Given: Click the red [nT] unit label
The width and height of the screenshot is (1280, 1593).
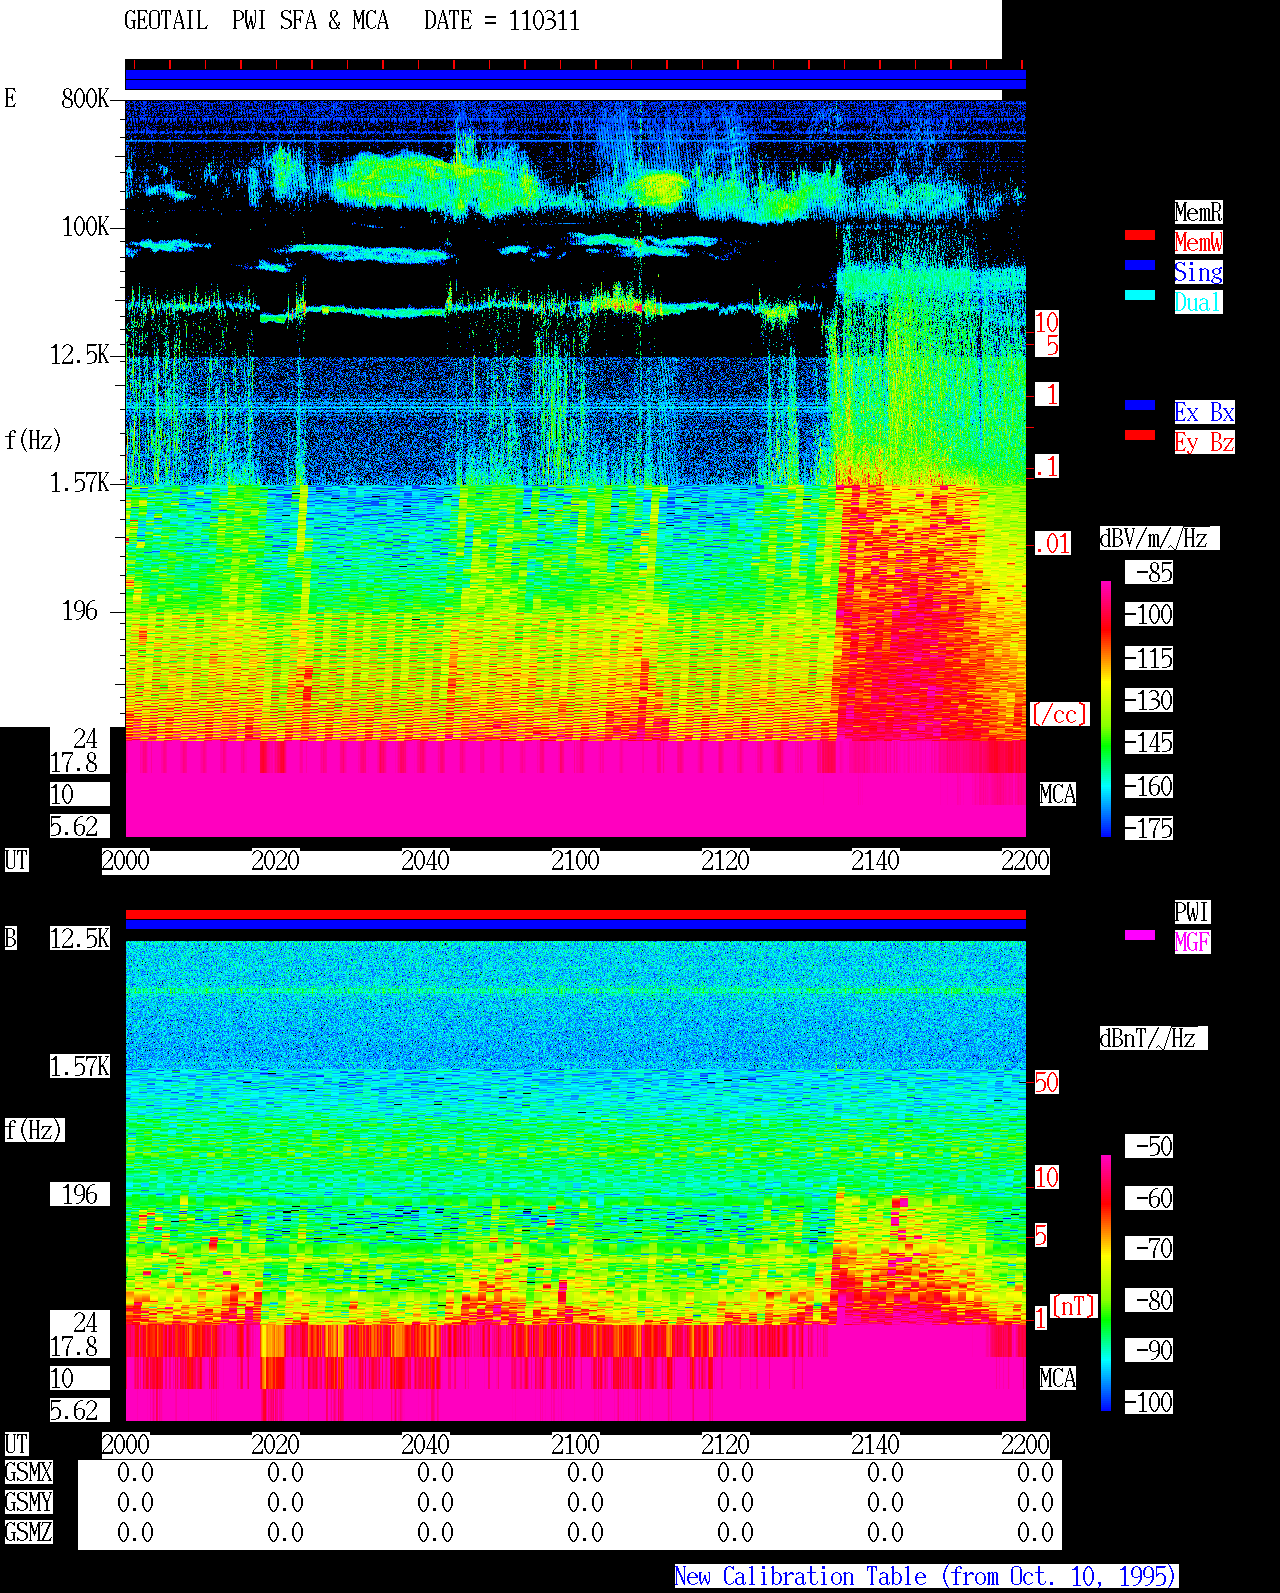Looking at the screenshot, I should tap(1074, 1306).
